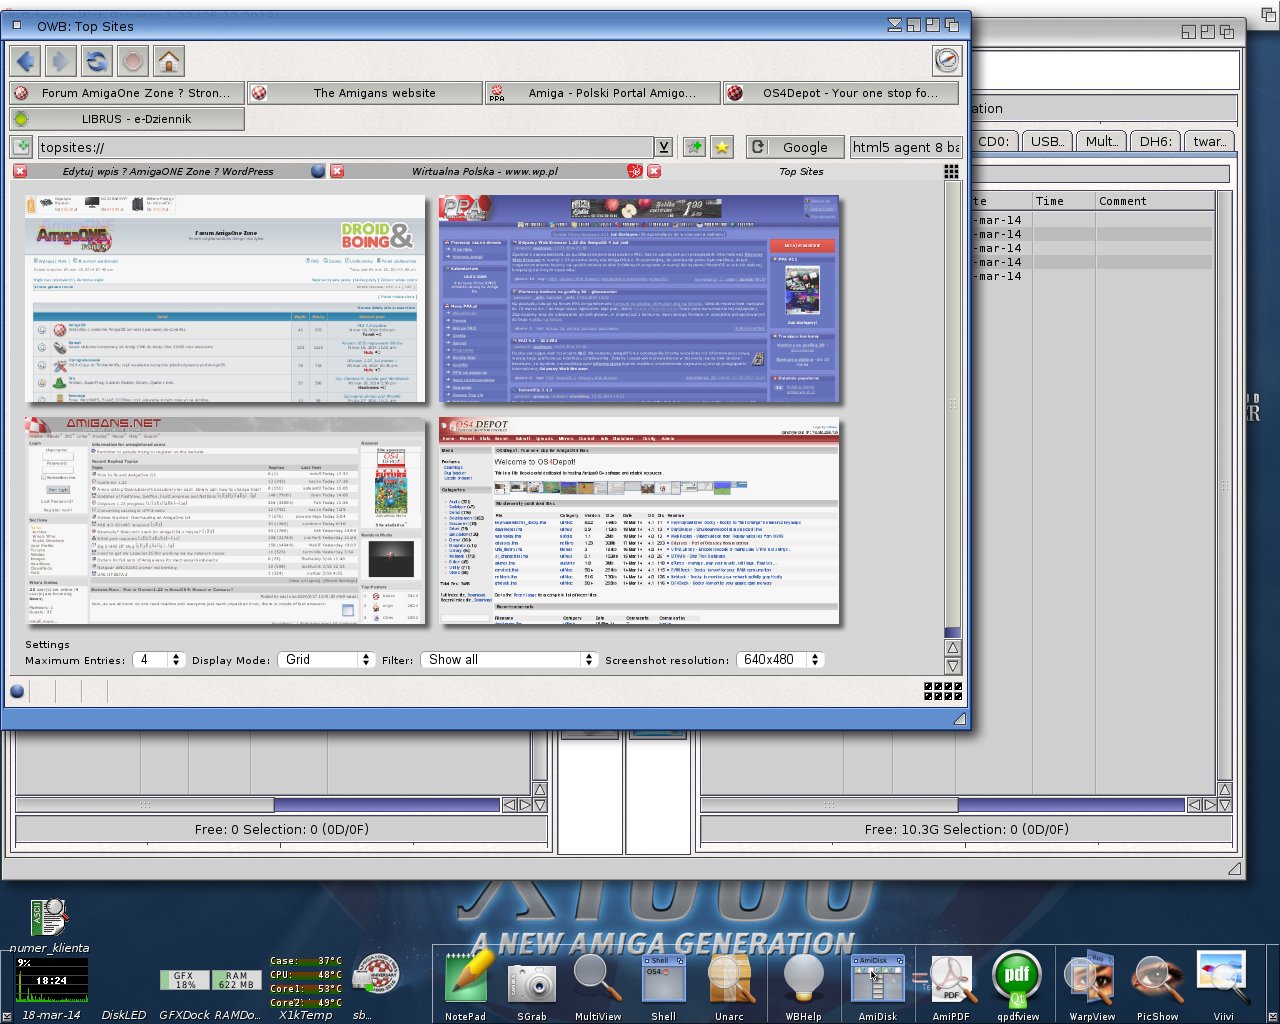Image resolution: width=1280 pixels, height=1024 pixels.
Task: Switch to Wirtualna Polska tab
Action: tap(484, 172)
